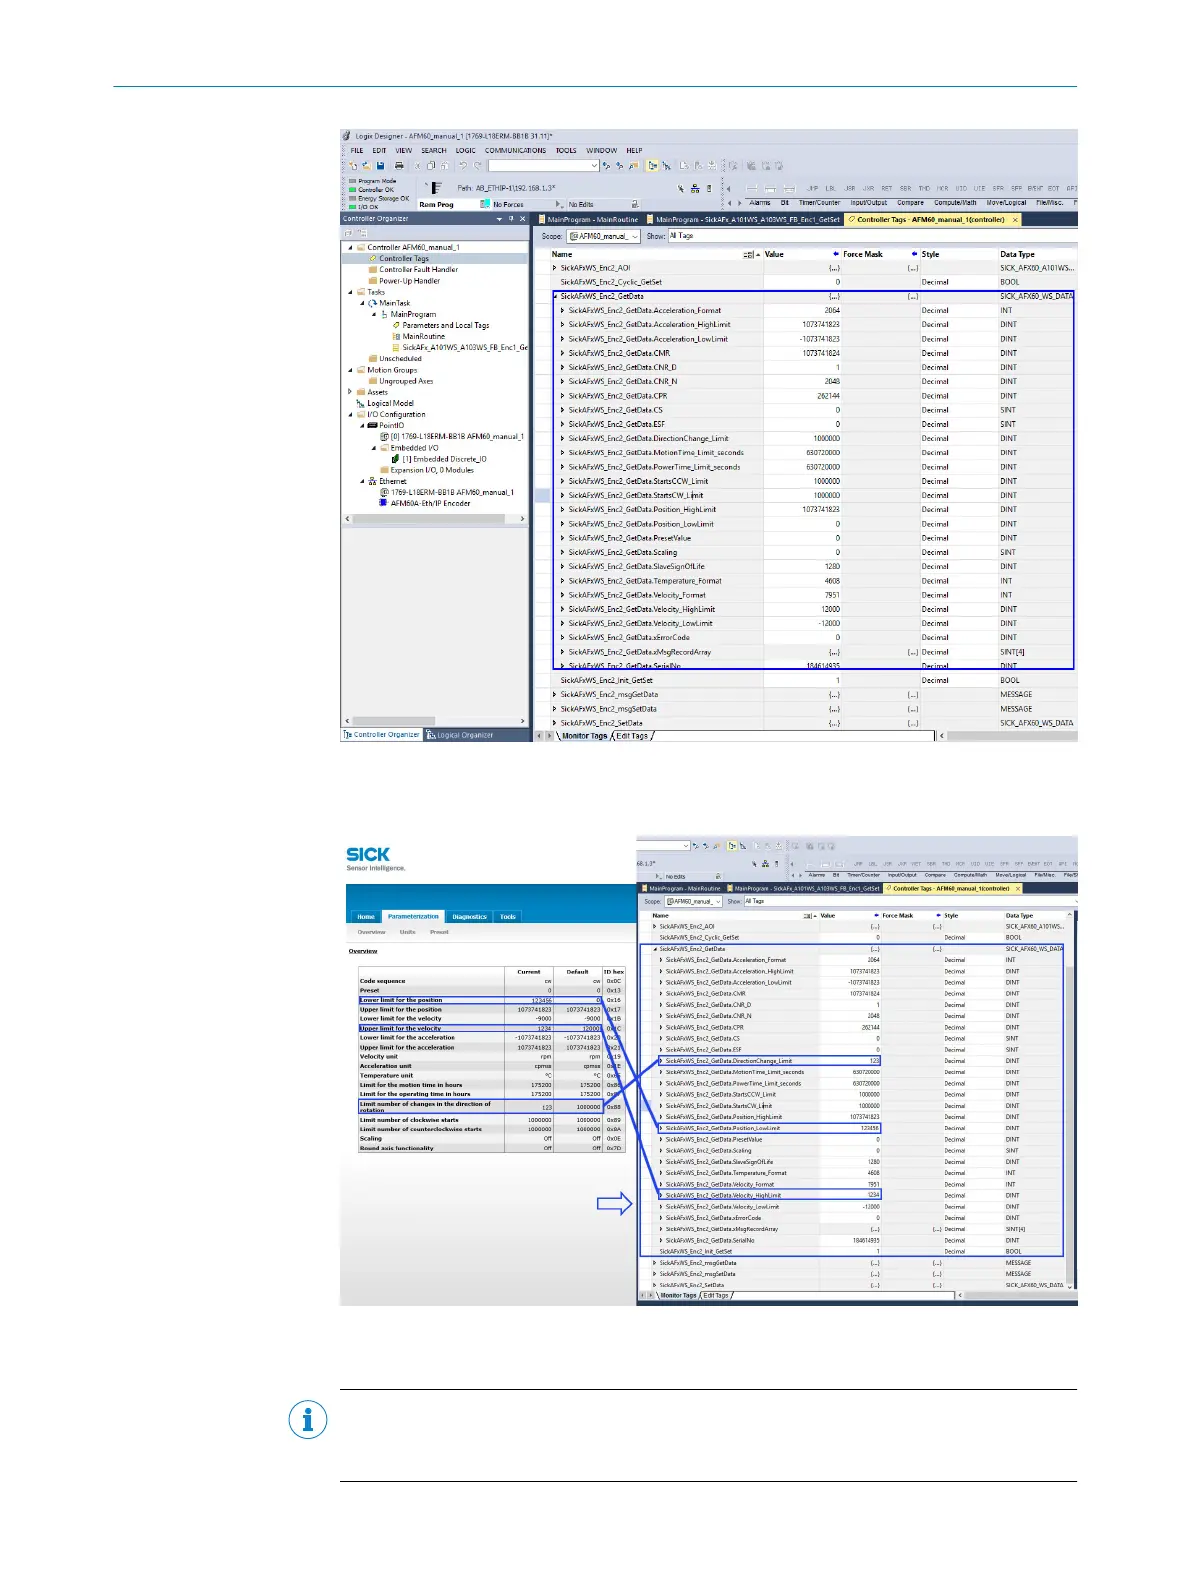
Task: Open EDIT menu in upper Logix Designer
Action: (379, 151)
